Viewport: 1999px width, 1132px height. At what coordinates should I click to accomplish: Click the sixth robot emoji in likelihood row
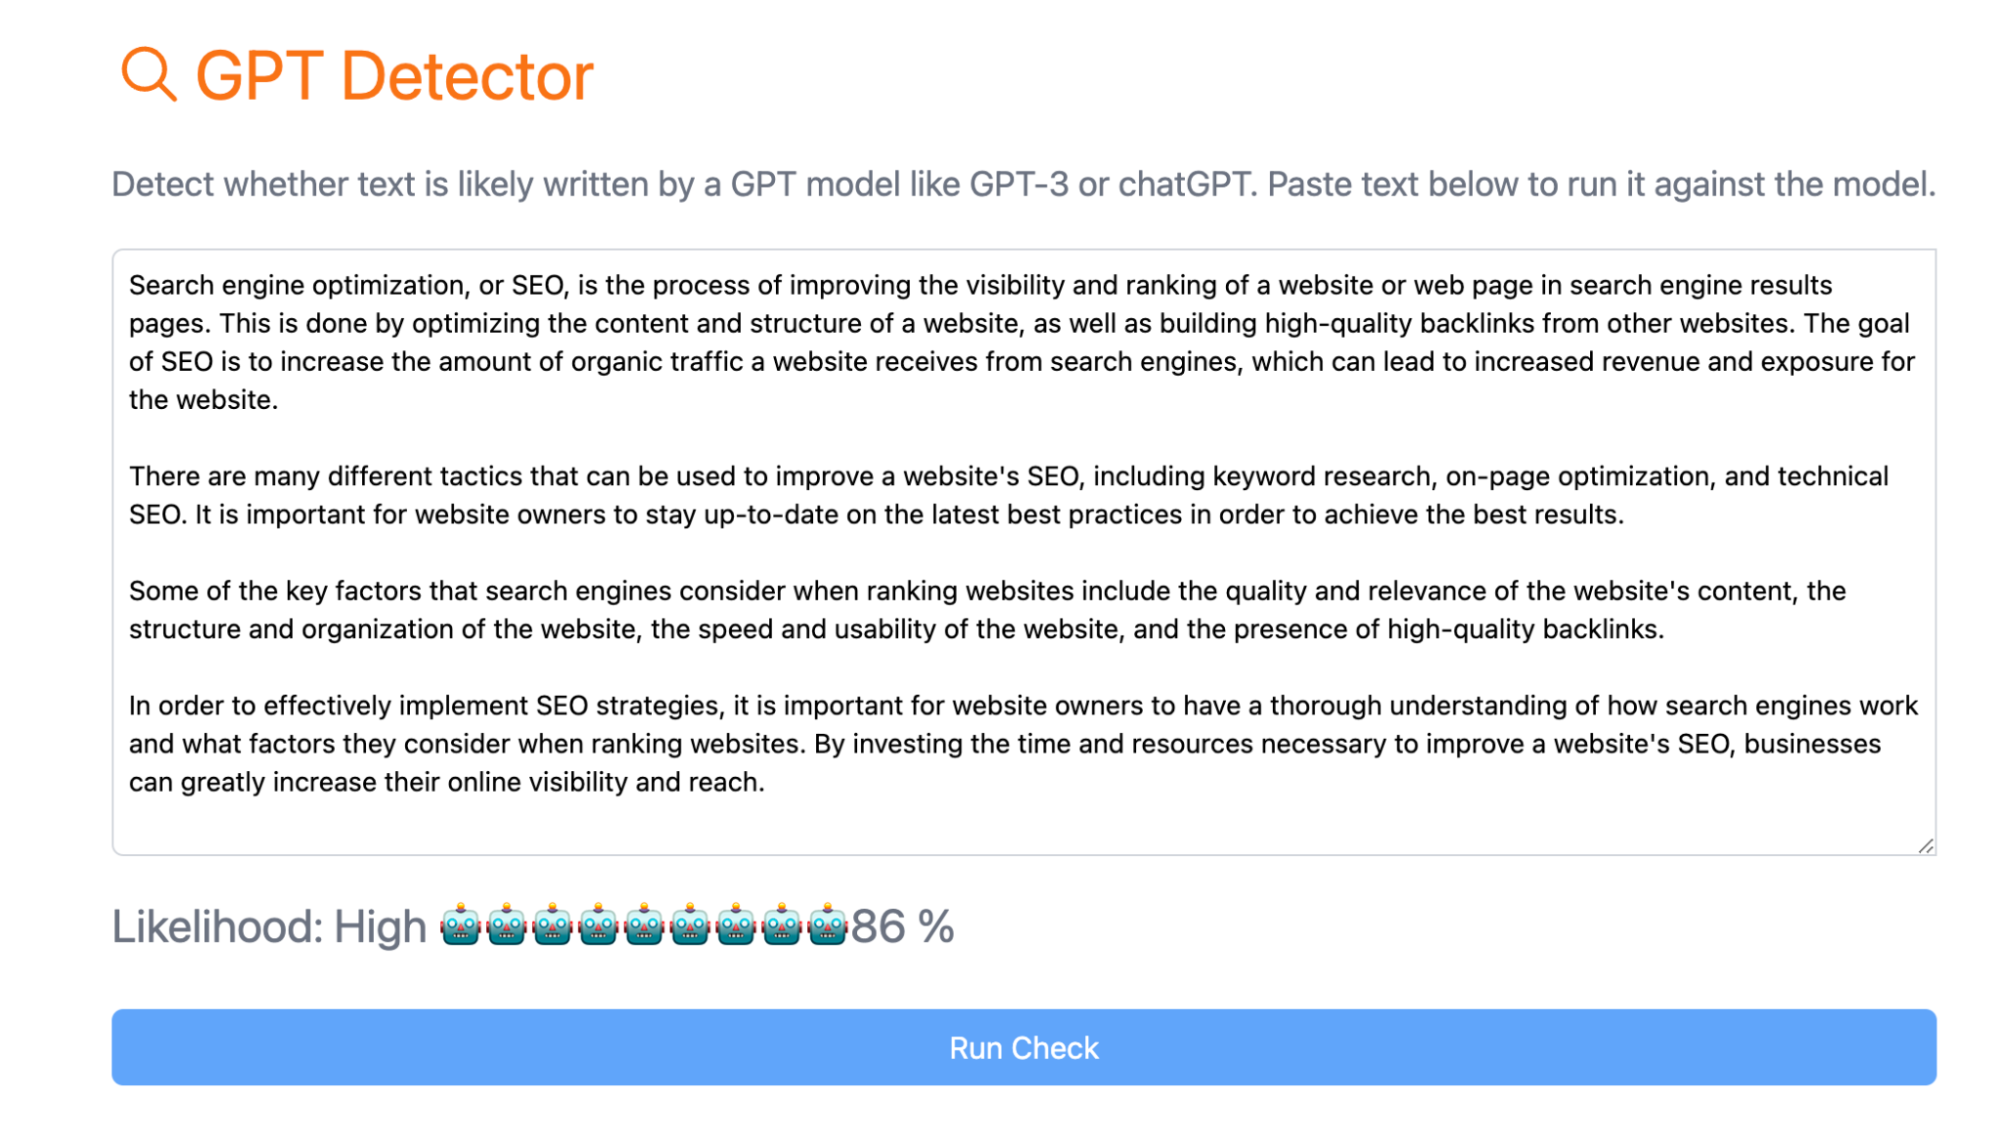tap(690, 925)
